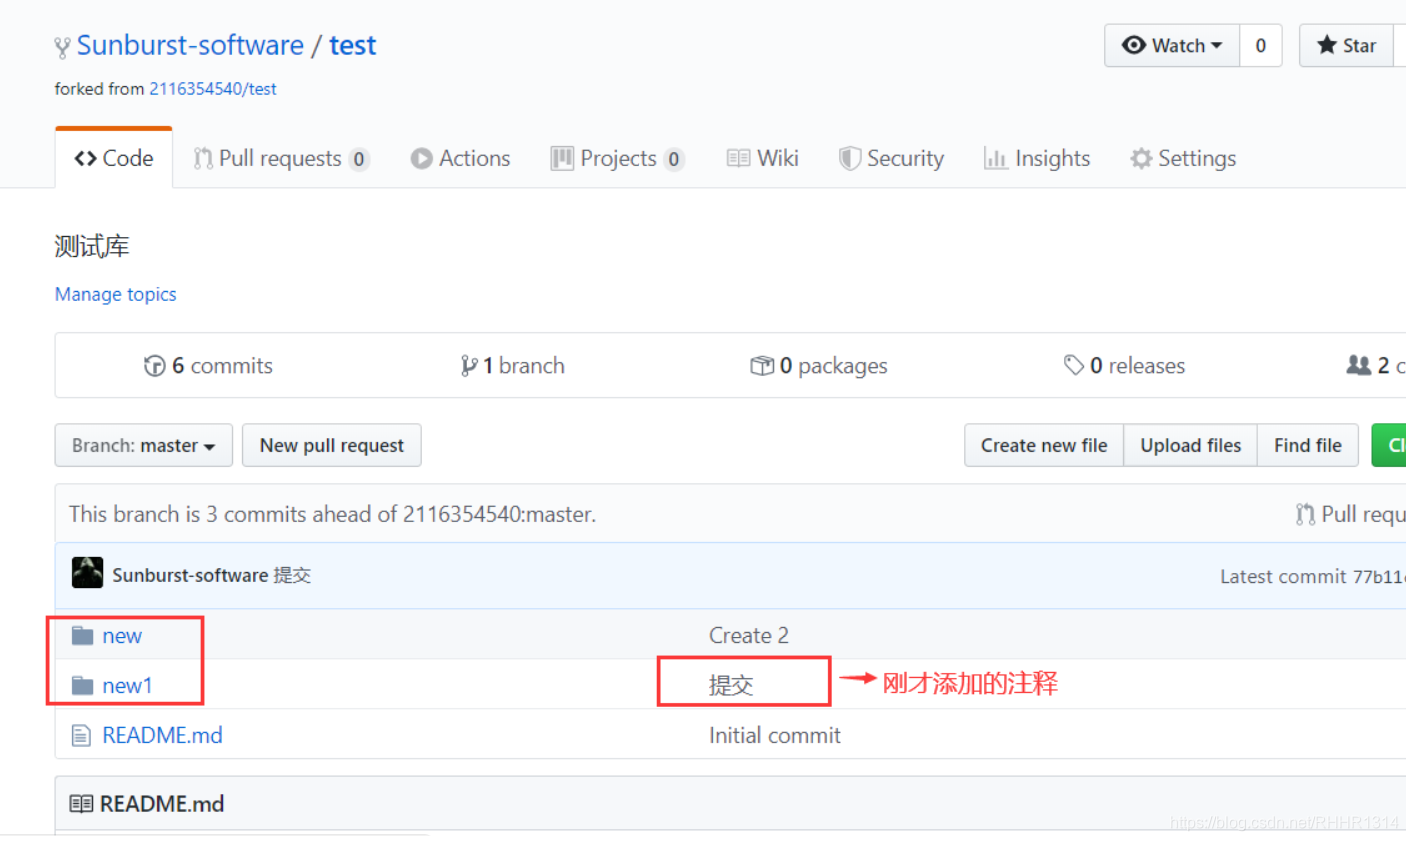Image resolution: width=1408 pixels, height=841 pixels.
Task: Open the Insights tab
Action: point(1037,158)
